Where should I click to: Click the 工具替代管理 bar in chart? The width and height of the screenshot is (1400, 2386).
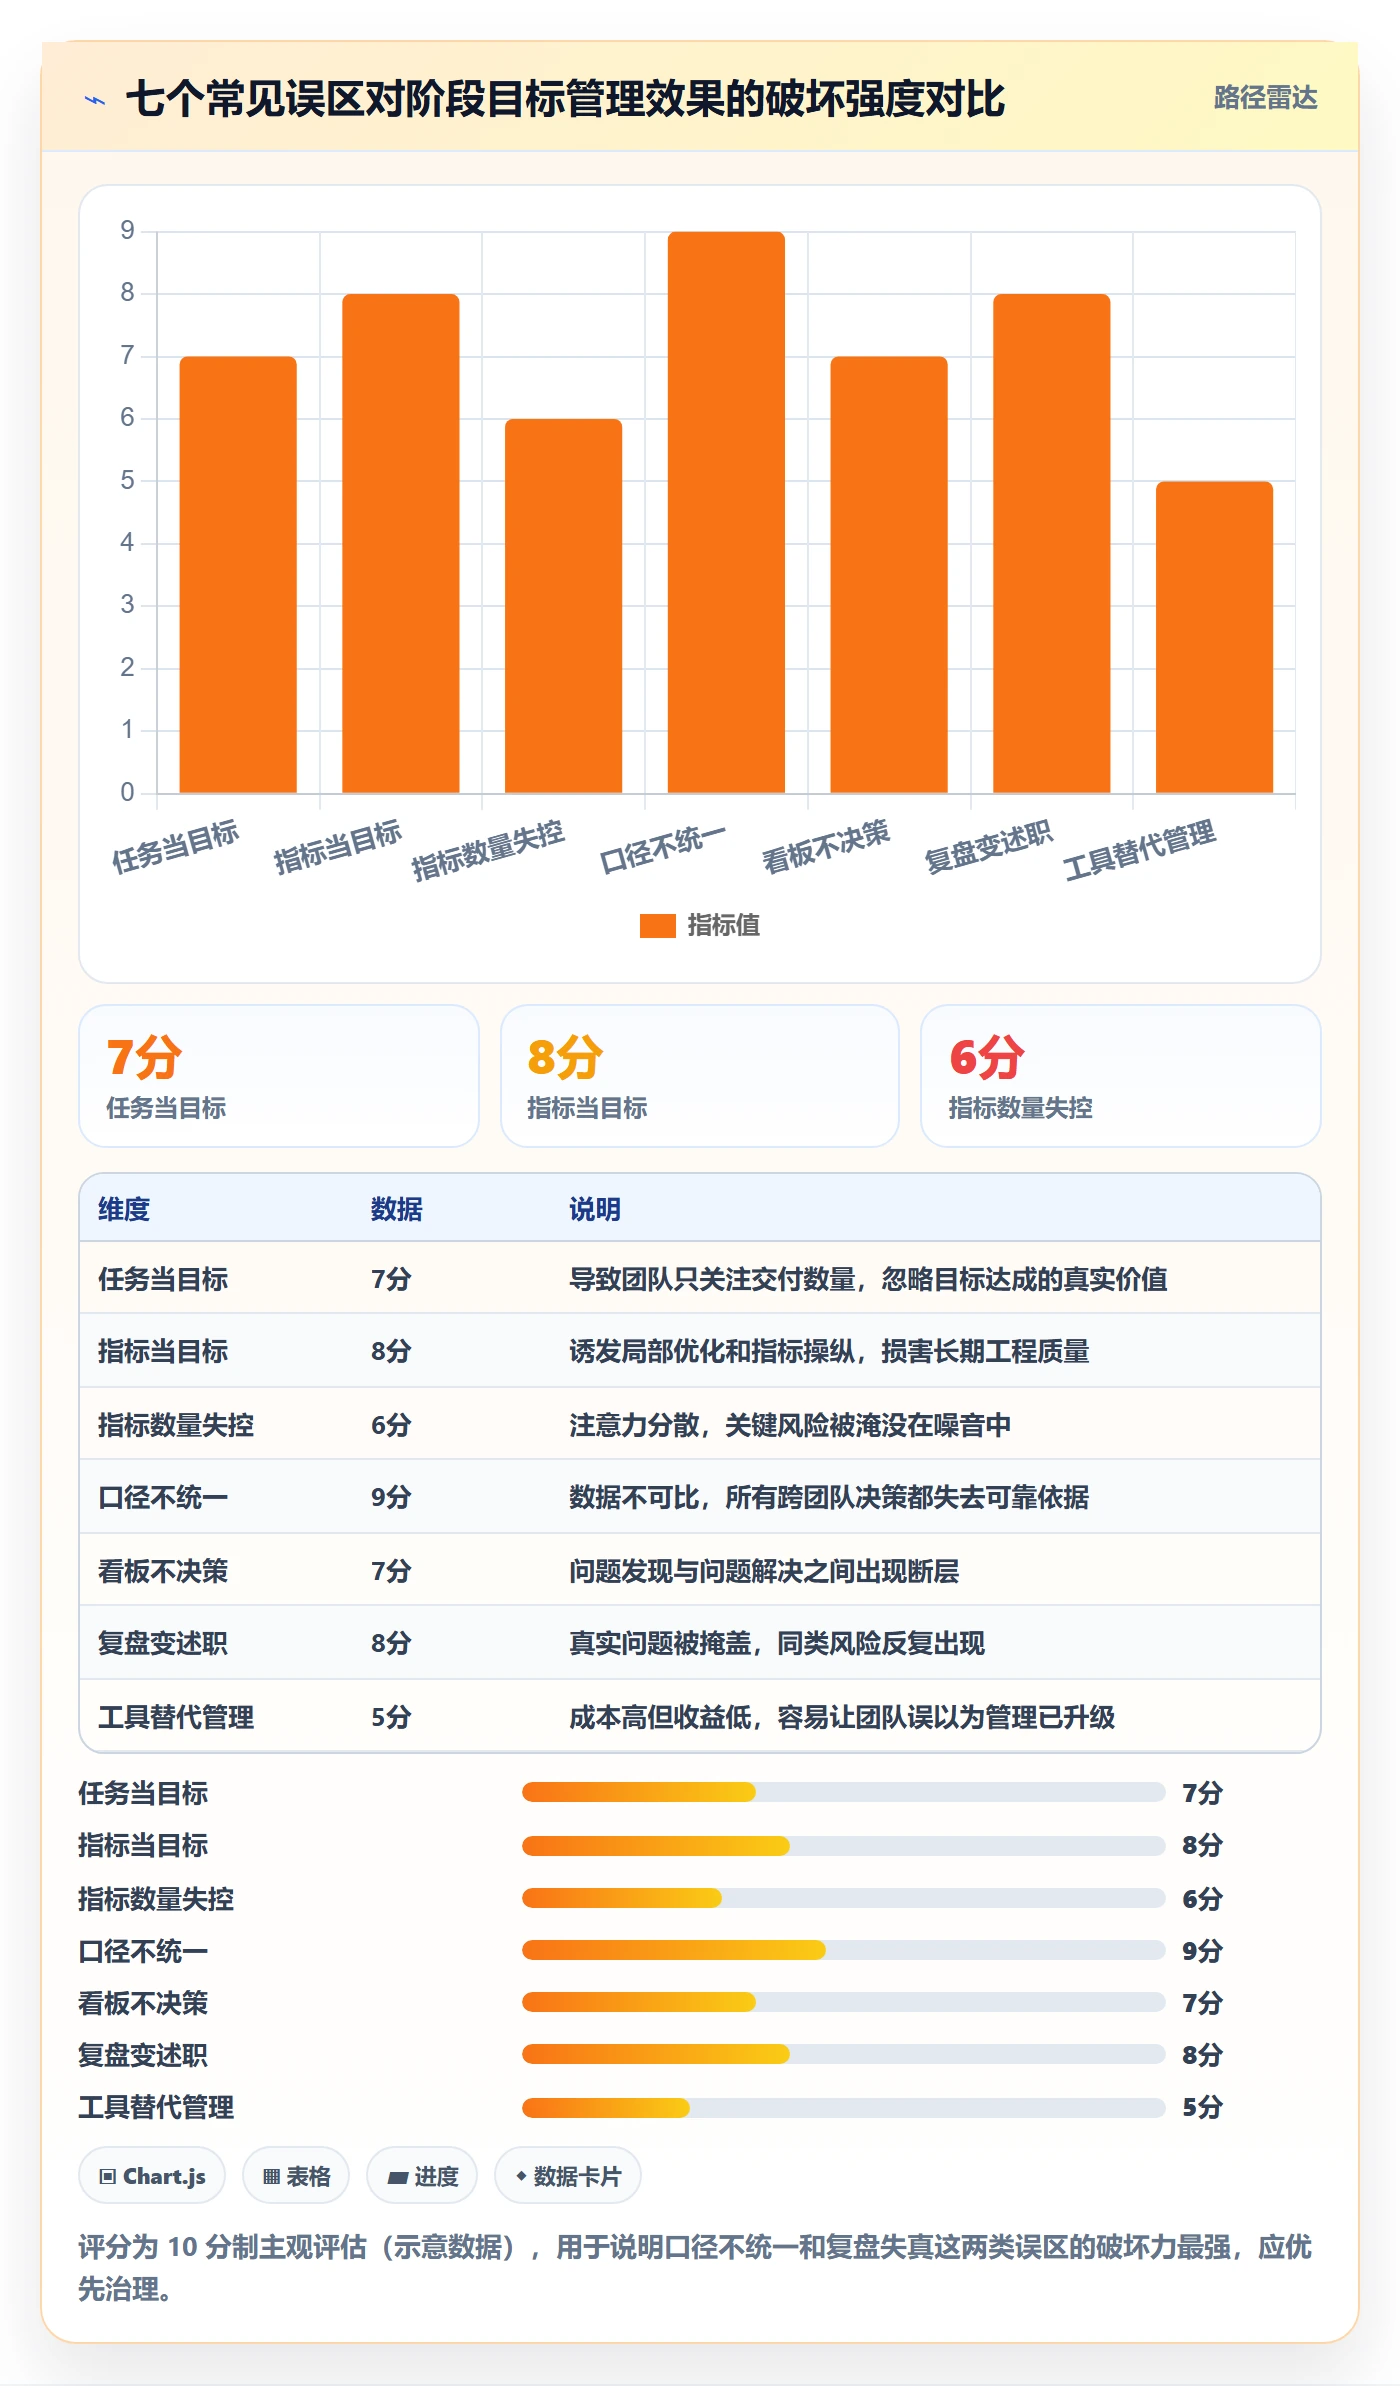(x=1214, y=637)
